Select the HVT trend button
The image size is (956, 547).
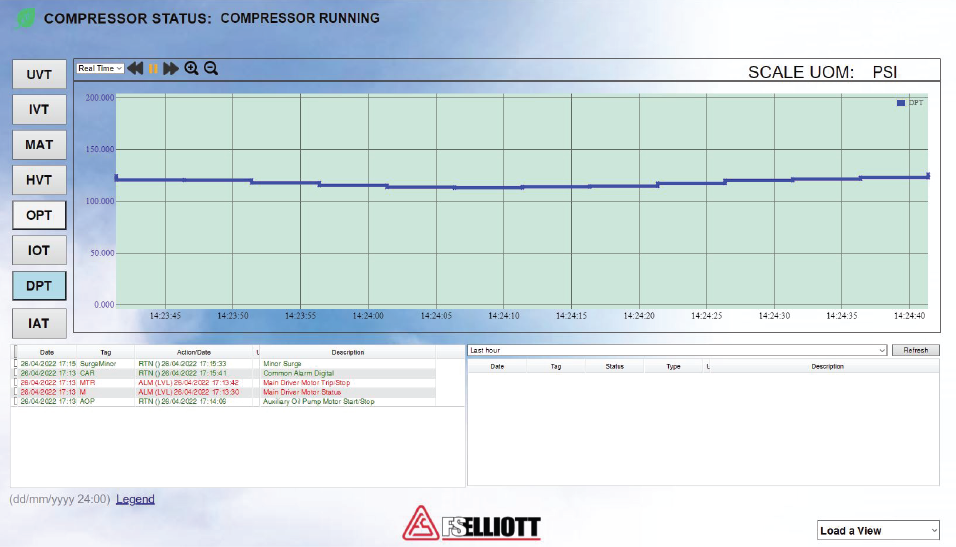[39, 180]
